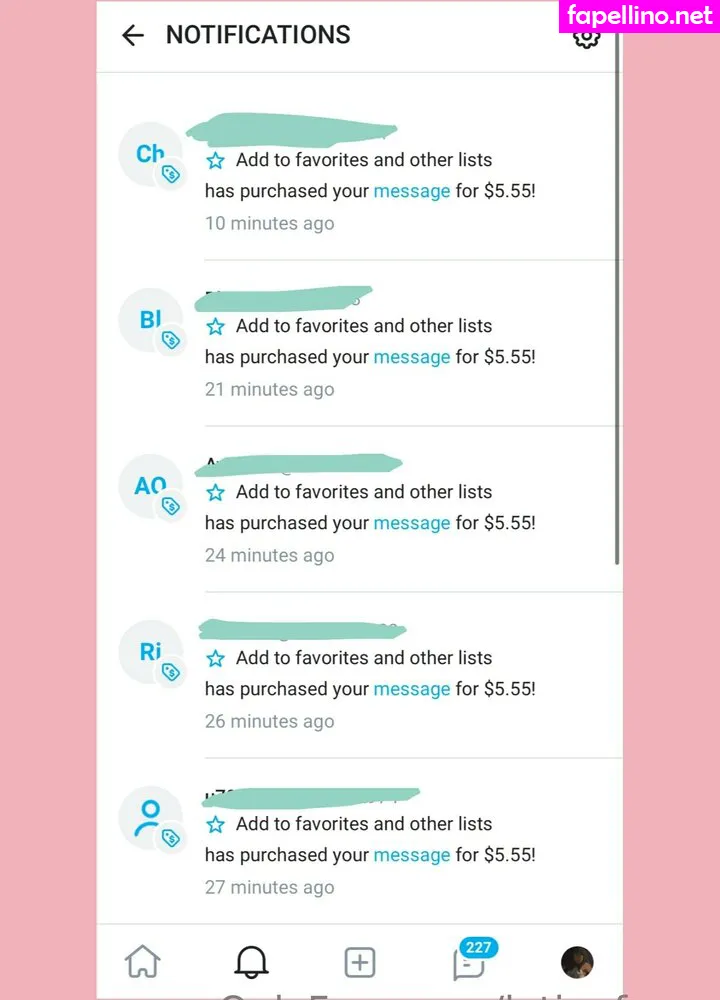Screen dimensions: 720x1000
Task: Select the bell notifications tab
Action: (251, 962)
